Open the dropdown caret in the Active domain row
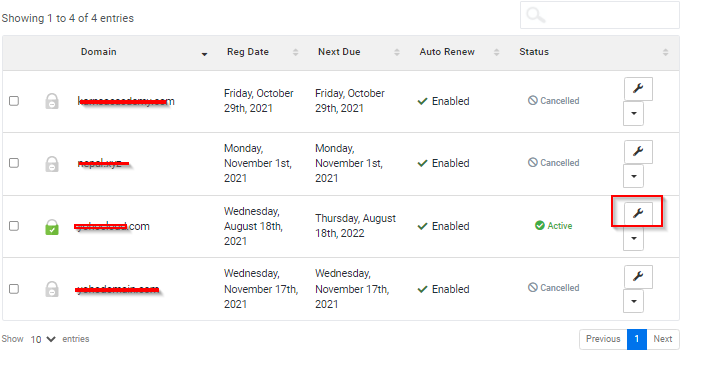 pos(633,239)
